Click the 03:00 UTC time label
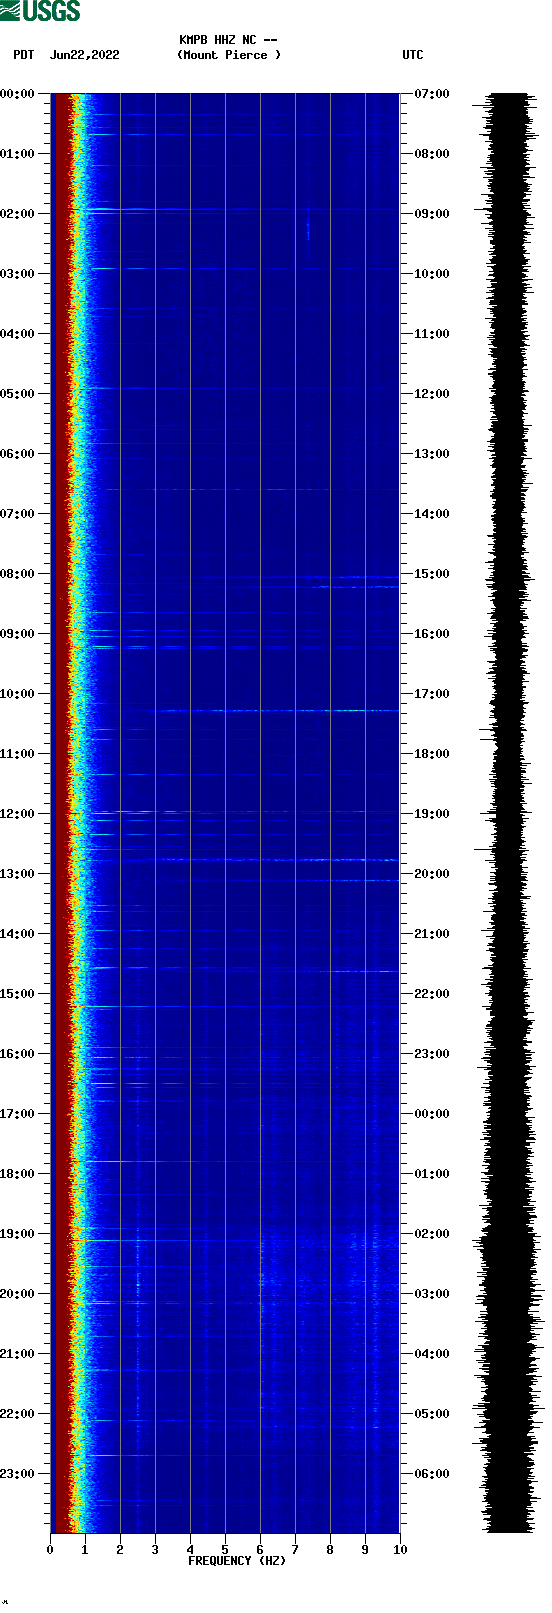Screen dimensions: 552x1613 click(x=432, y=1294)
